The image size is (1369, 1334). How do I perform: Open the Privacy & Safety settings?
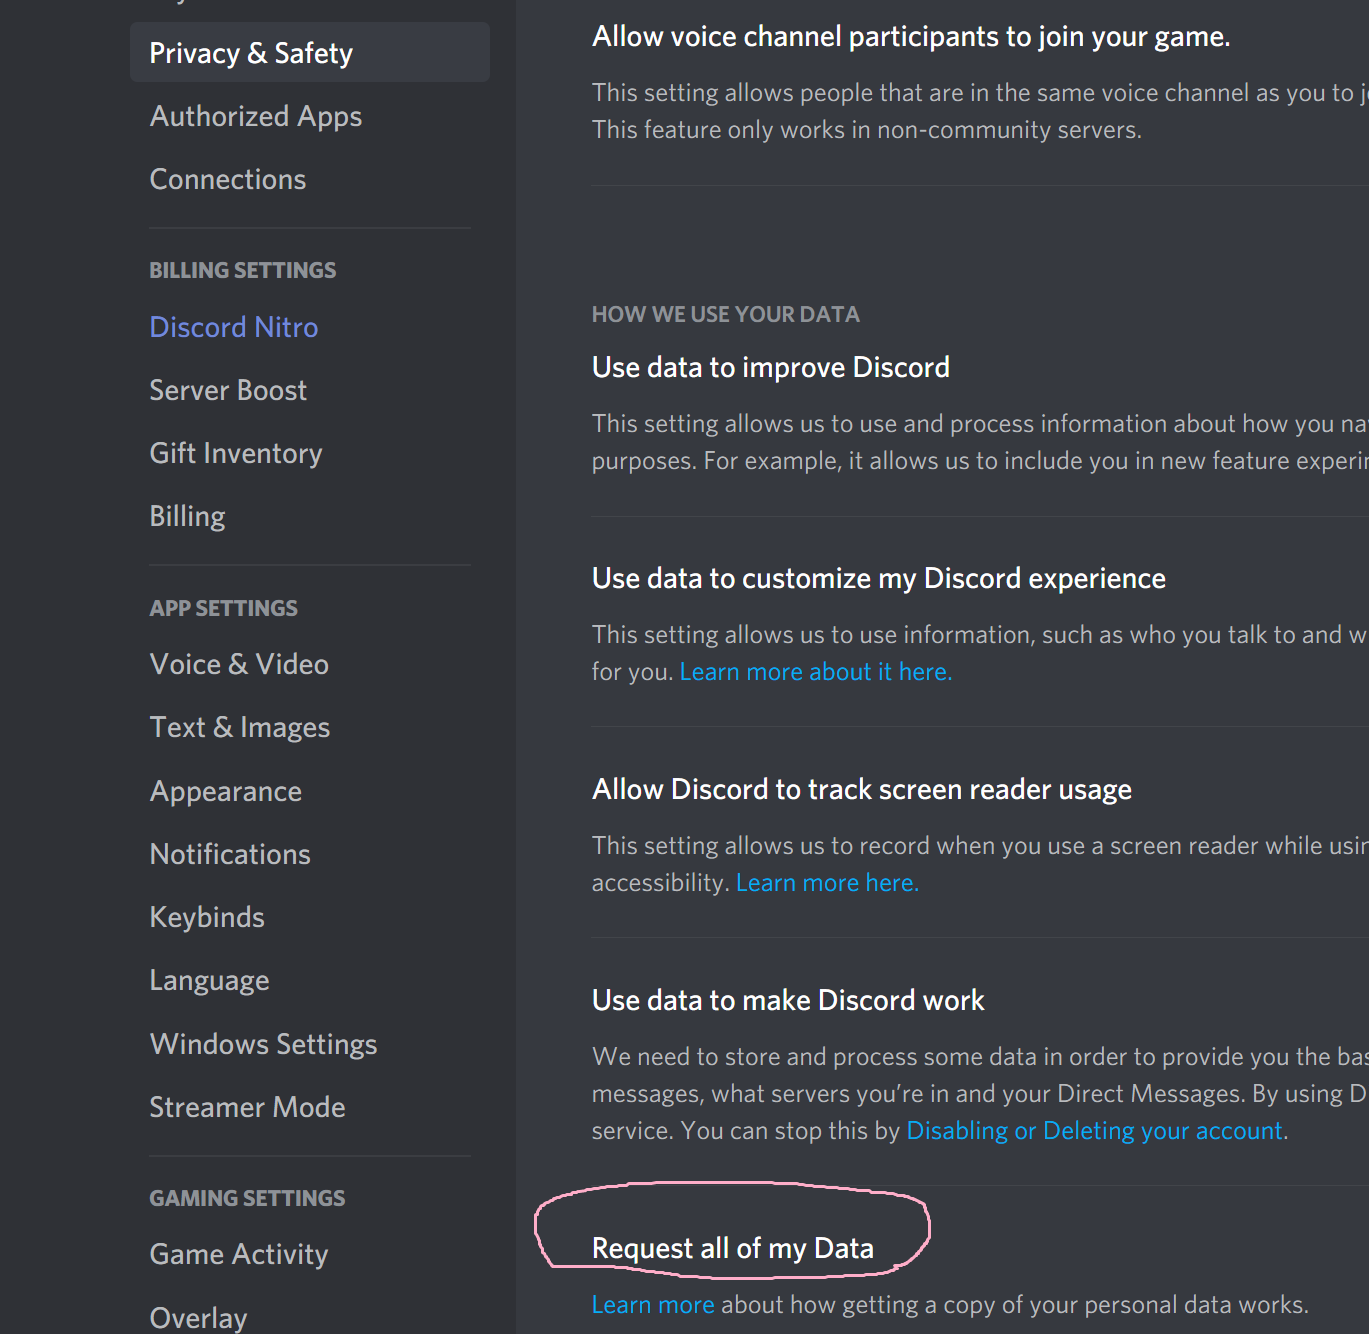[x=310, y=52]
